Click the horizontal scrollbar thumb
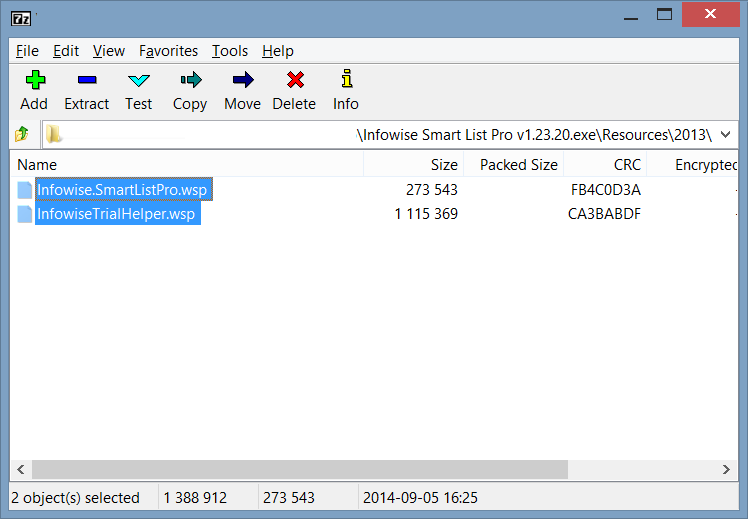 point(300,469)
